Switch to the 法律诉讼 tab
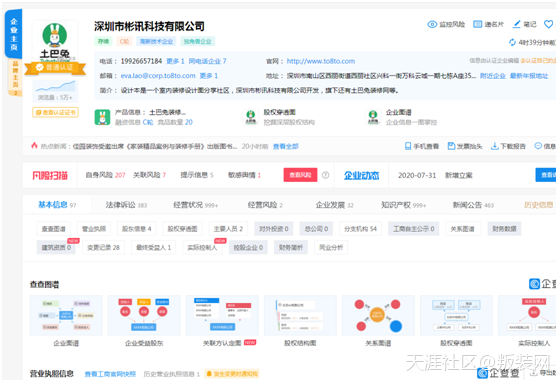 [x=126, y=205]
